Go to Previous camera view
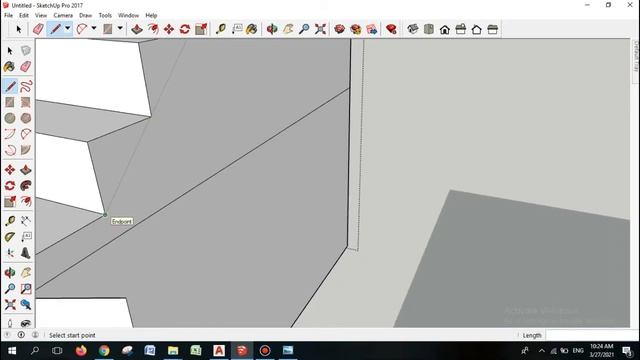This screenshot has height=360, width=640. pos(26,304)
